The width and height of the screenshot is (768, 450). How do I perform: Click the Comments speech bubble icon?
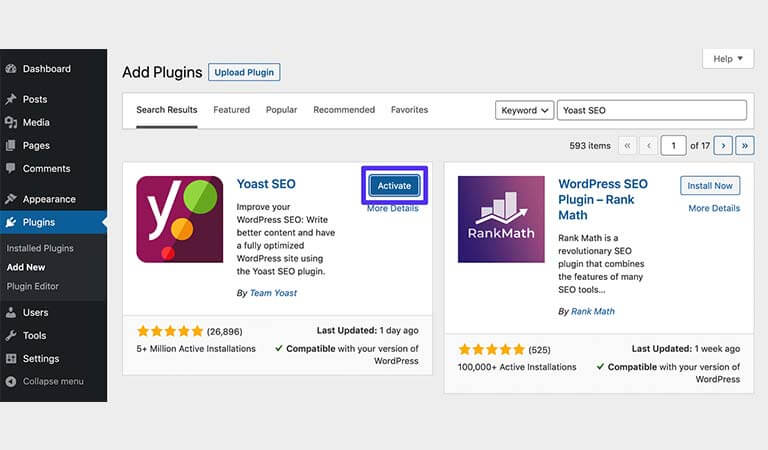(11, 168)
